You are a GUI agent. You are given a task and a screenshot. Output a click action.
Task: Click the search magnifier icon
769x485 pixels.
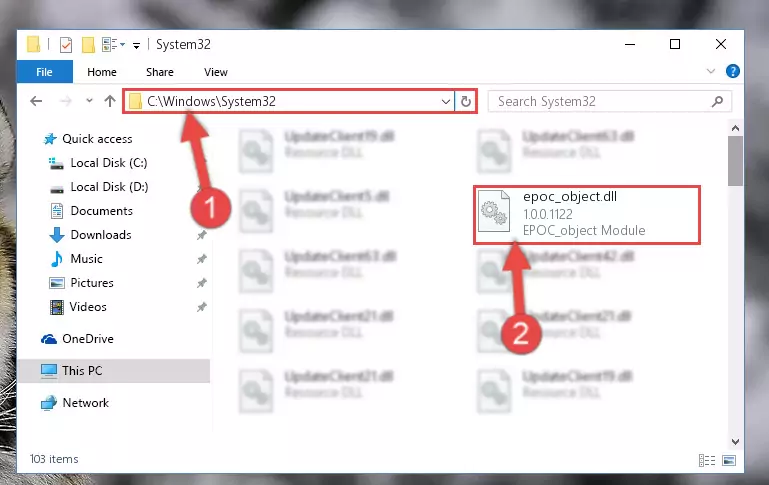(x=717, y=102)
